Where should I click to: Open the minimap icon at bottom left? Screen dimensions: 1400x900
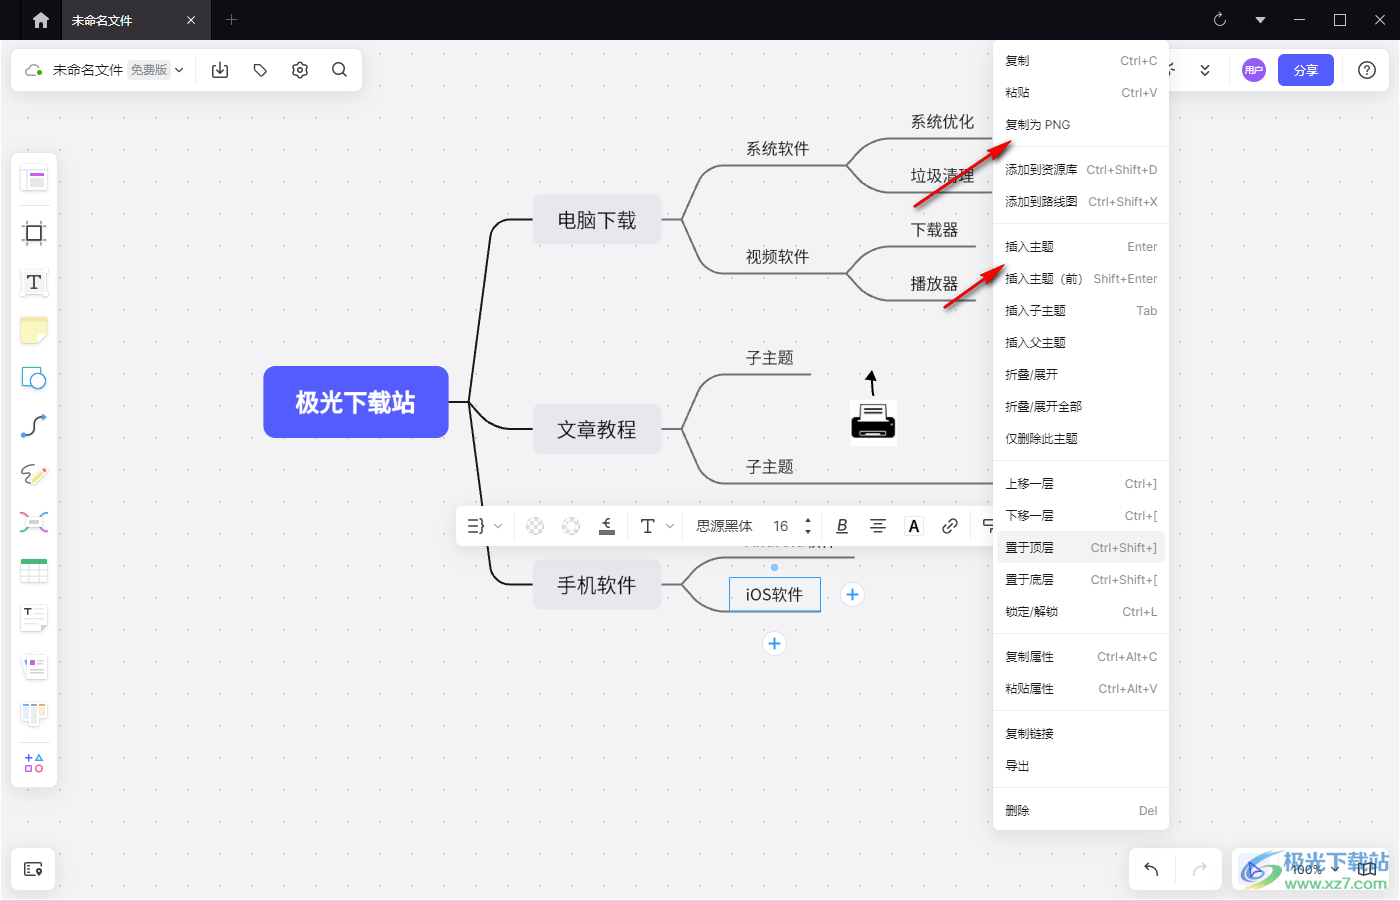[33, 869]
